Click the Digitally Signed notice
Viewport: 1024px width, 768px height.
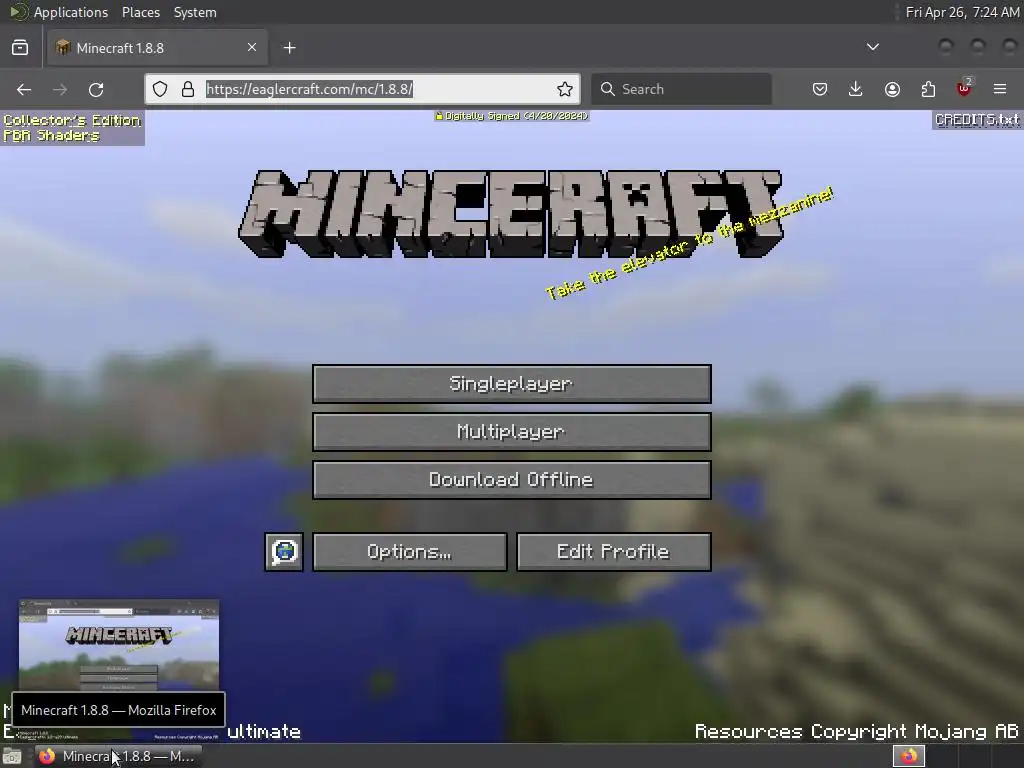point(512,116)
